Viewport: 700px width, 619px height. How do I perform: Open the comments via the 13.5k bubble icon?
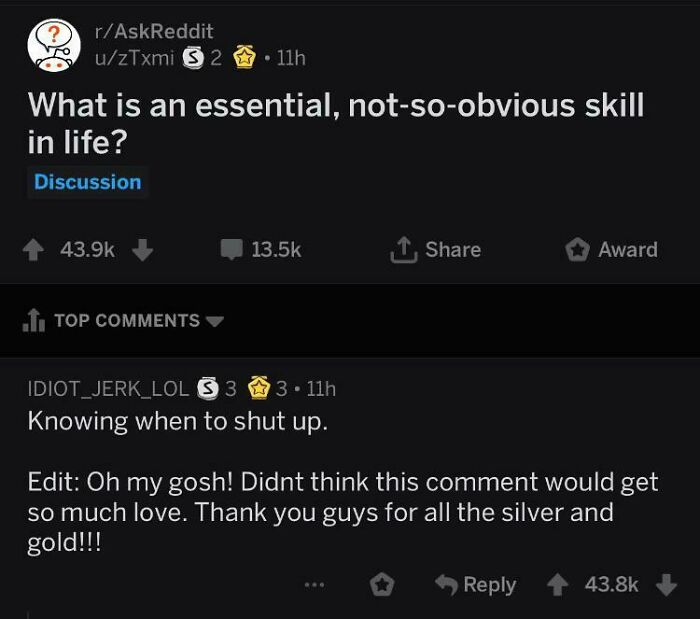coord(232,249)
